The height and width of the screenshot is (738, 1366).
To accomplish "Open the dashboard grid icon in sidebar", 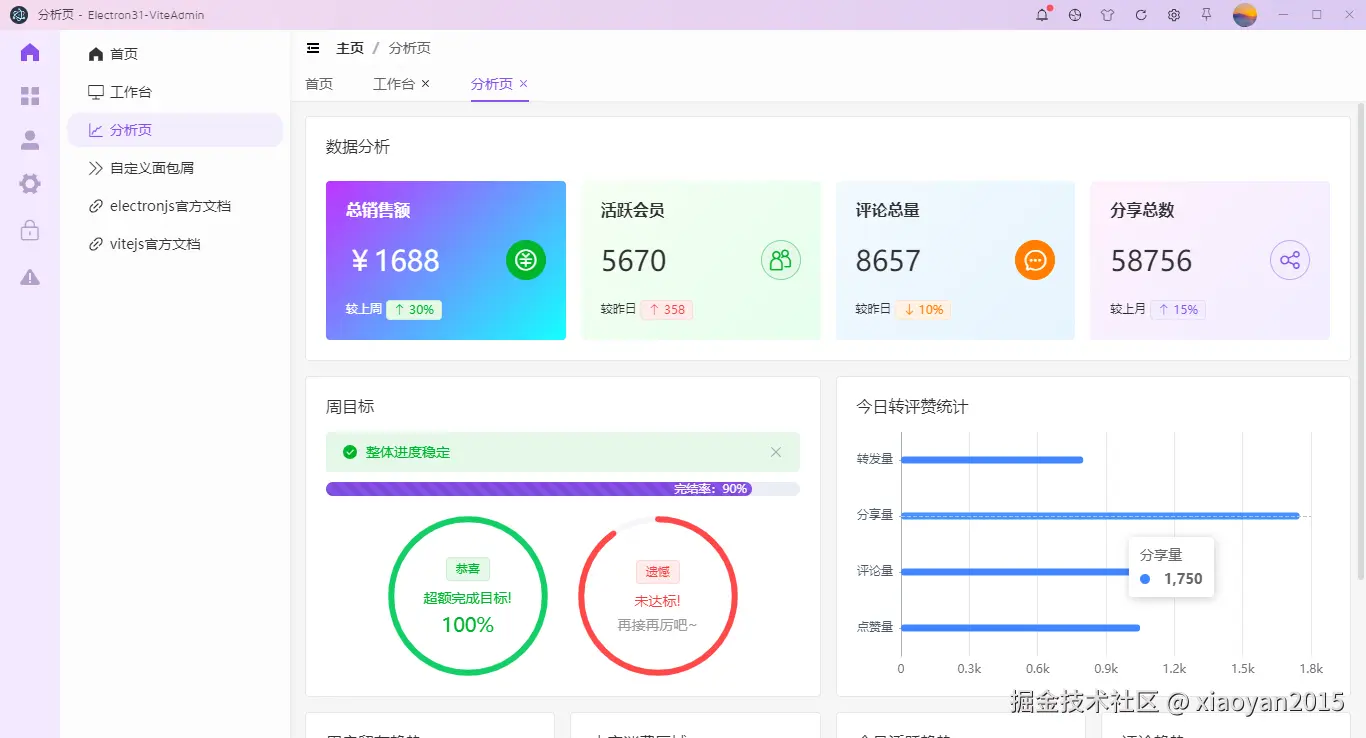I will click(30, 96).
